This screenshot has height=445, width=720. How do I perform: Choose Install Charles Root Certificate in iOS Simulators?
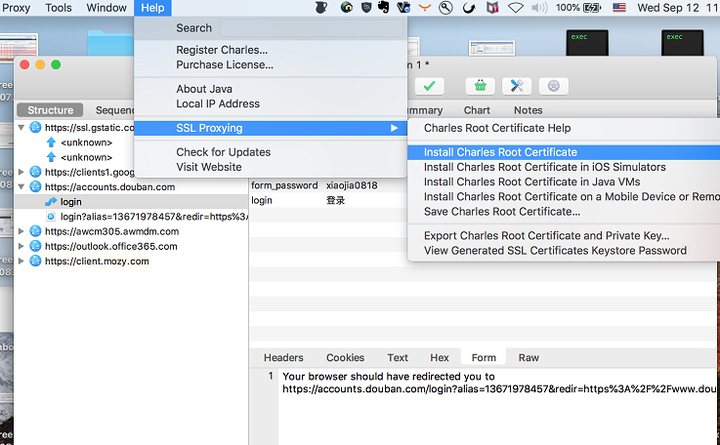[x=563, y=167]
